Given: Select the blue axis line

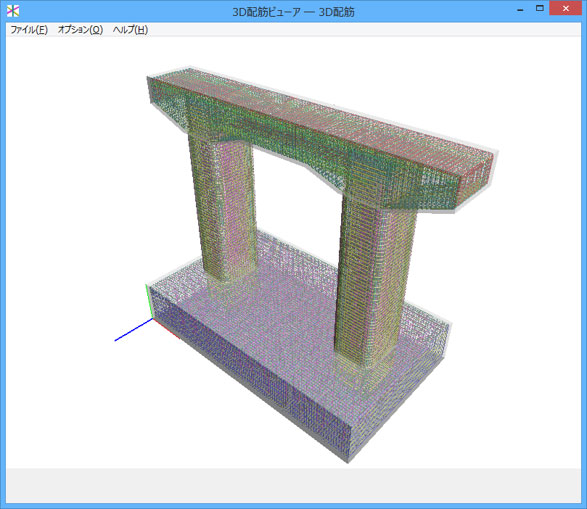Looking at the screenshot, I should [x=133, y=330].
